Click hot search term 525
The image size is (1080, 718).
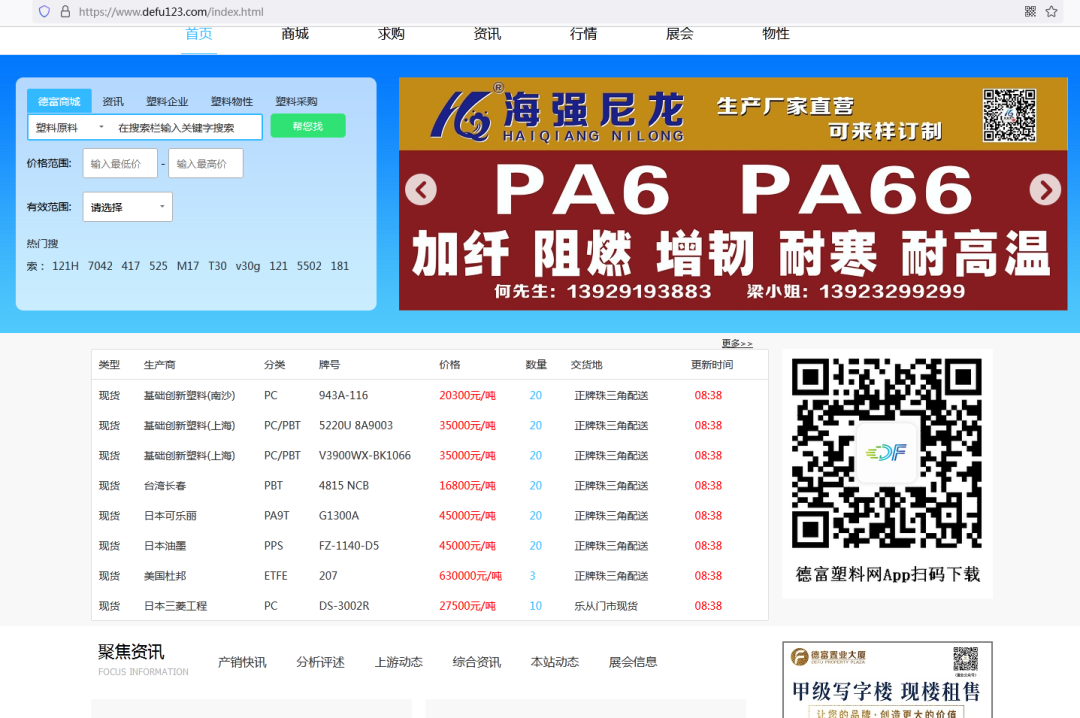158,266
